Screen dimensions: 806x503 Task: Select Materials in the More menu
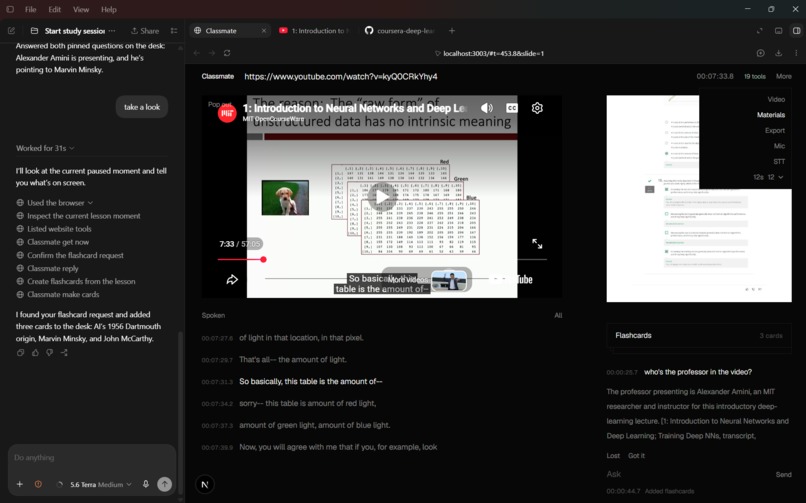771,115
